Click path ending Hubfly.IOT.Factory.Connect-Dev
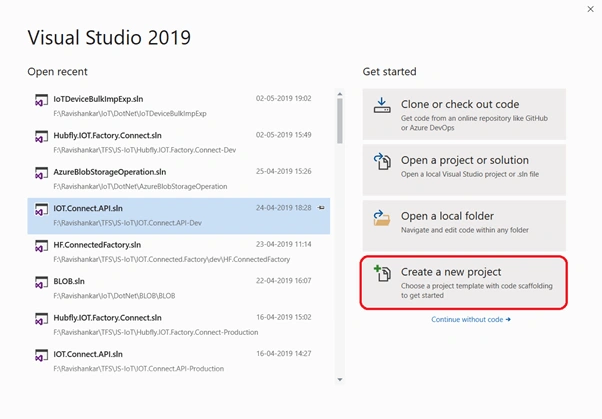Image resolution: width=602 pixels, height=419 pixels. 145,150
